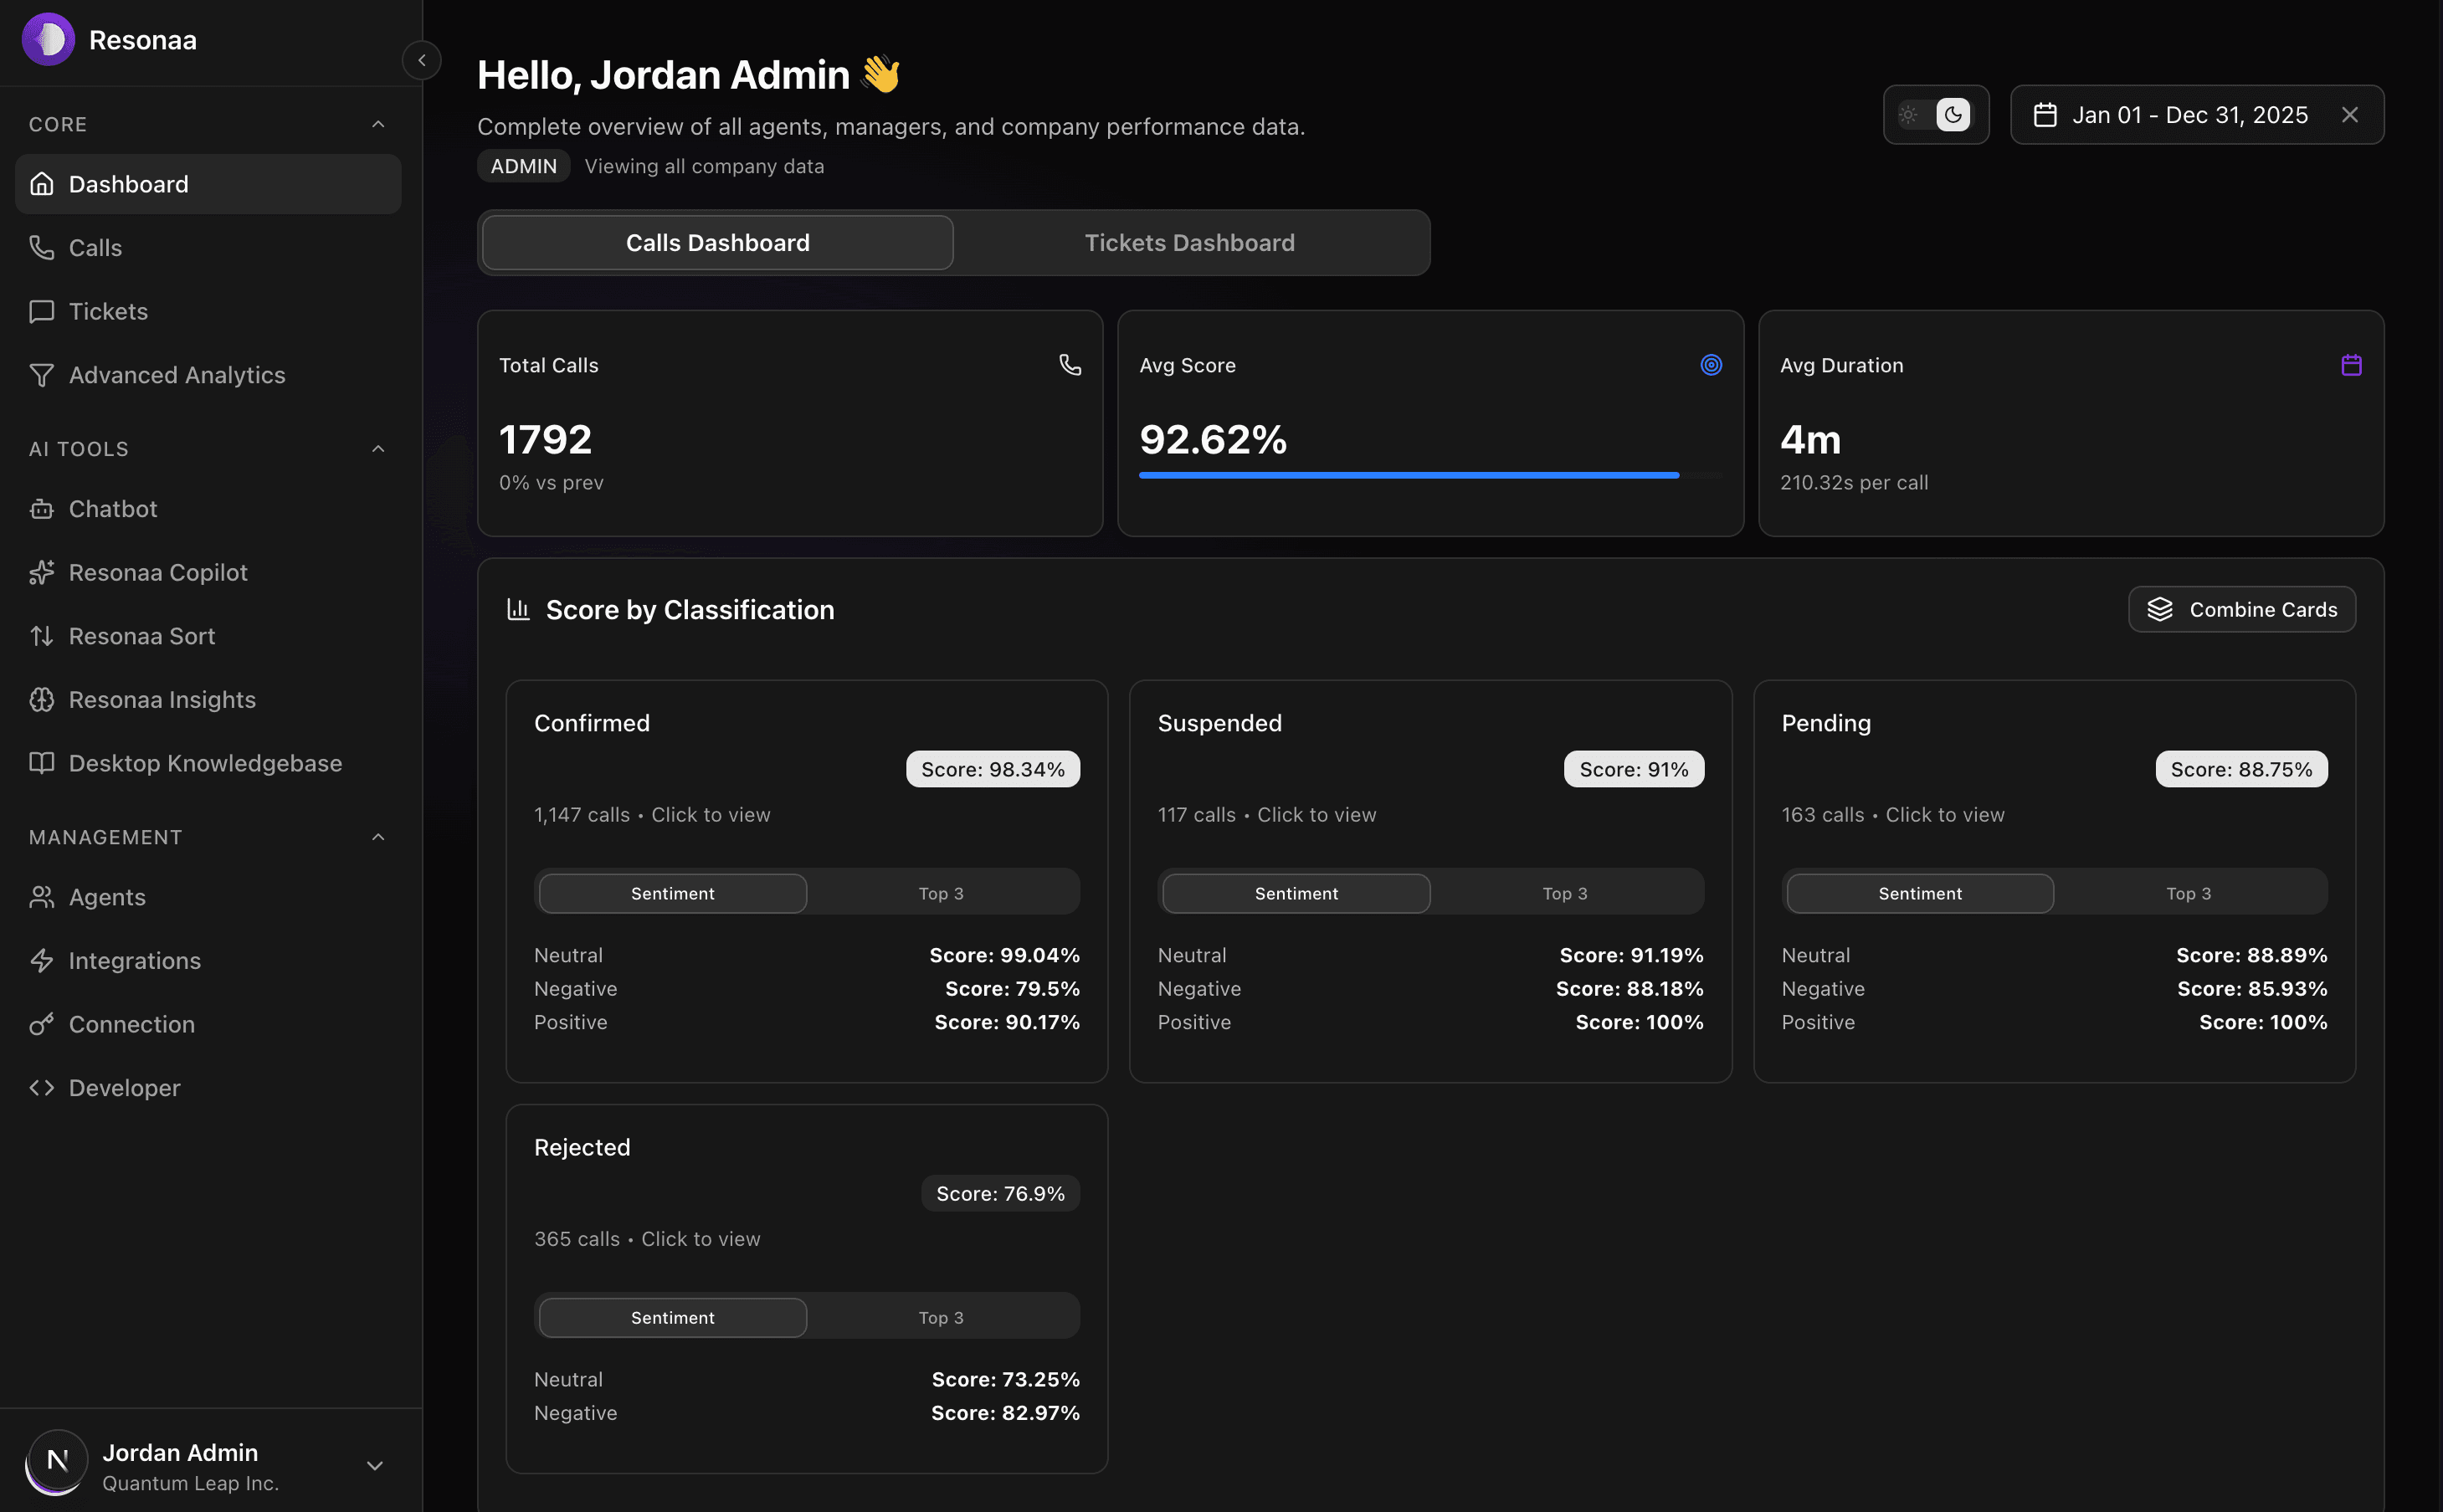This screenshot has height=1512, width=2443.
Task: Show Sentiment view on Rejected card
Action: (672, 1317)
